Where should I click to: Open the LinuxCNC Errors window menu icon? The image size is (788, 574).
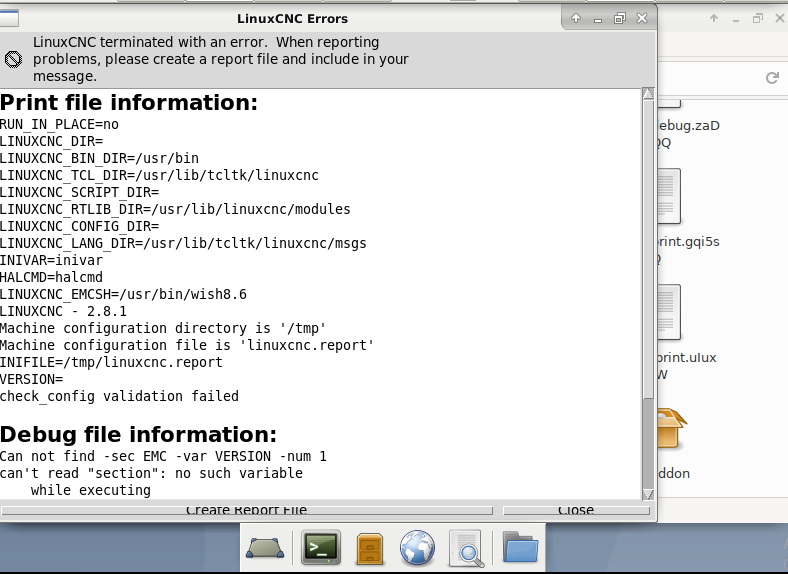[9, 18]
